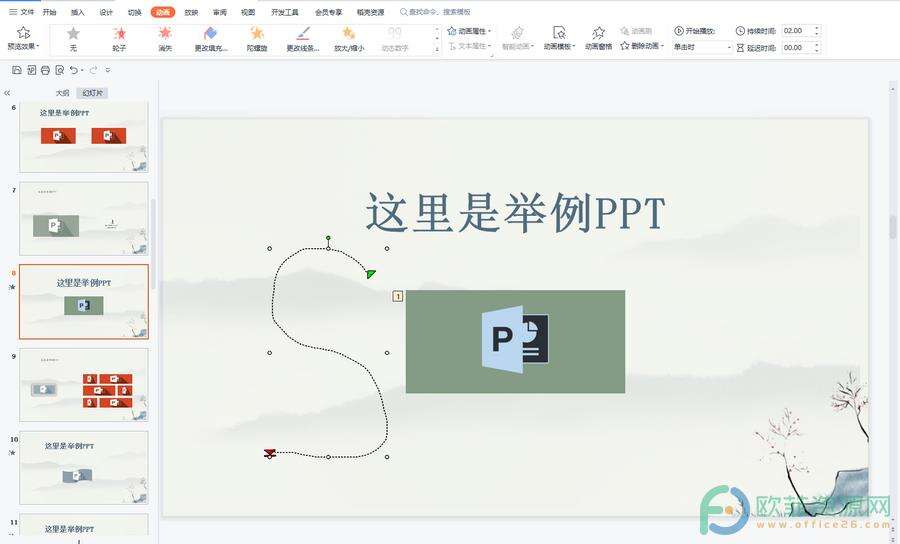Viewport: 900px width, 544px height.
Task: Open the 会员专享 member tab
Action: point(328,12)
